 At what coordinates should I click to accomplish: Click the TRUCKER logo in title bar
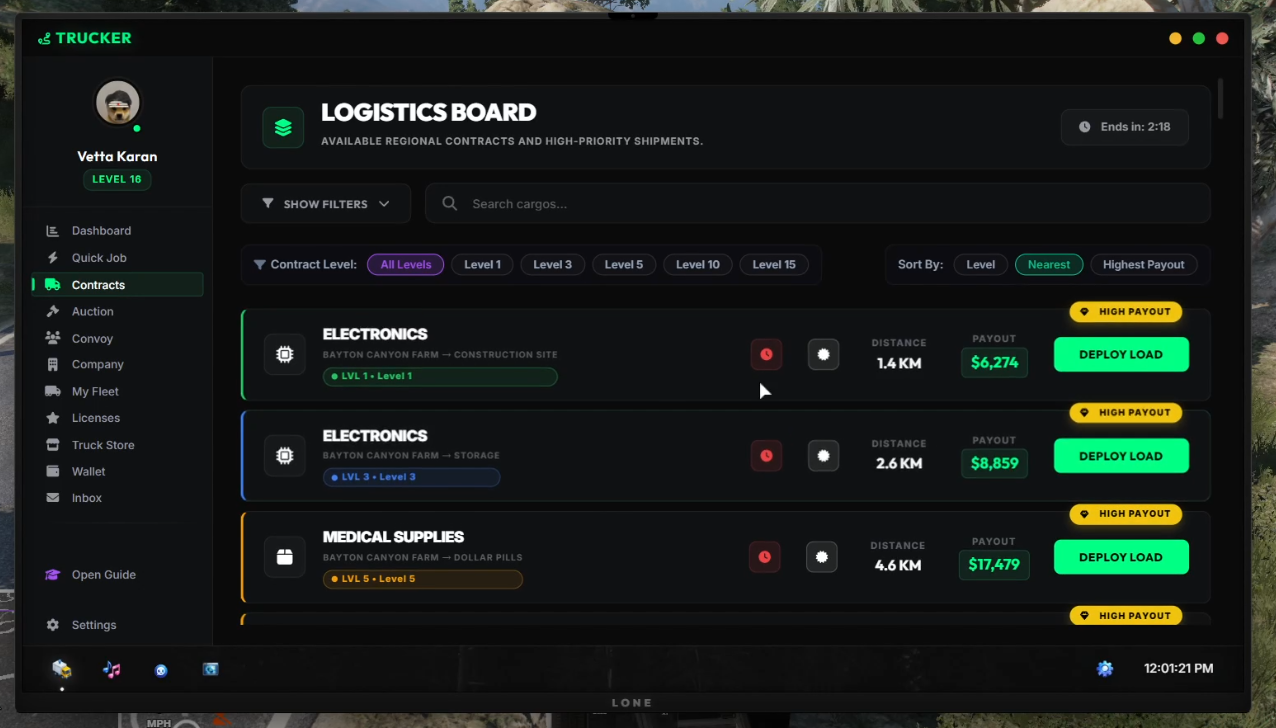click(x=85, y=38)
